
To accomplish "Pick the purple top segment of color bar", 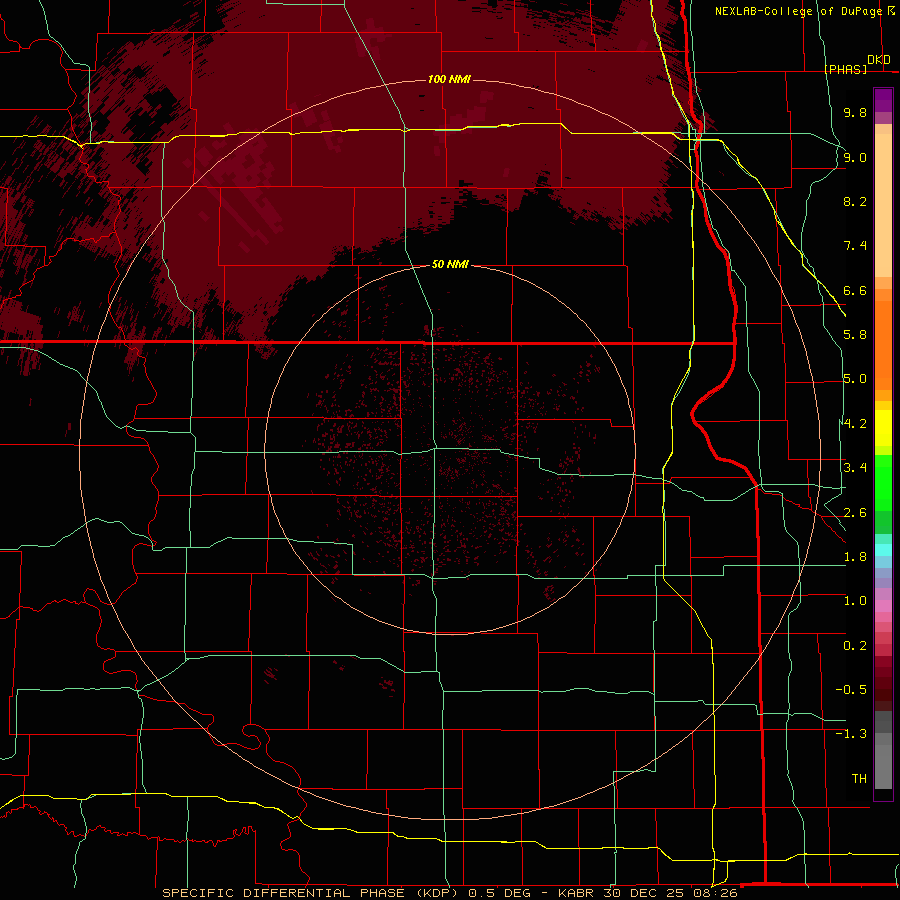I will click(x=883, y=100).
